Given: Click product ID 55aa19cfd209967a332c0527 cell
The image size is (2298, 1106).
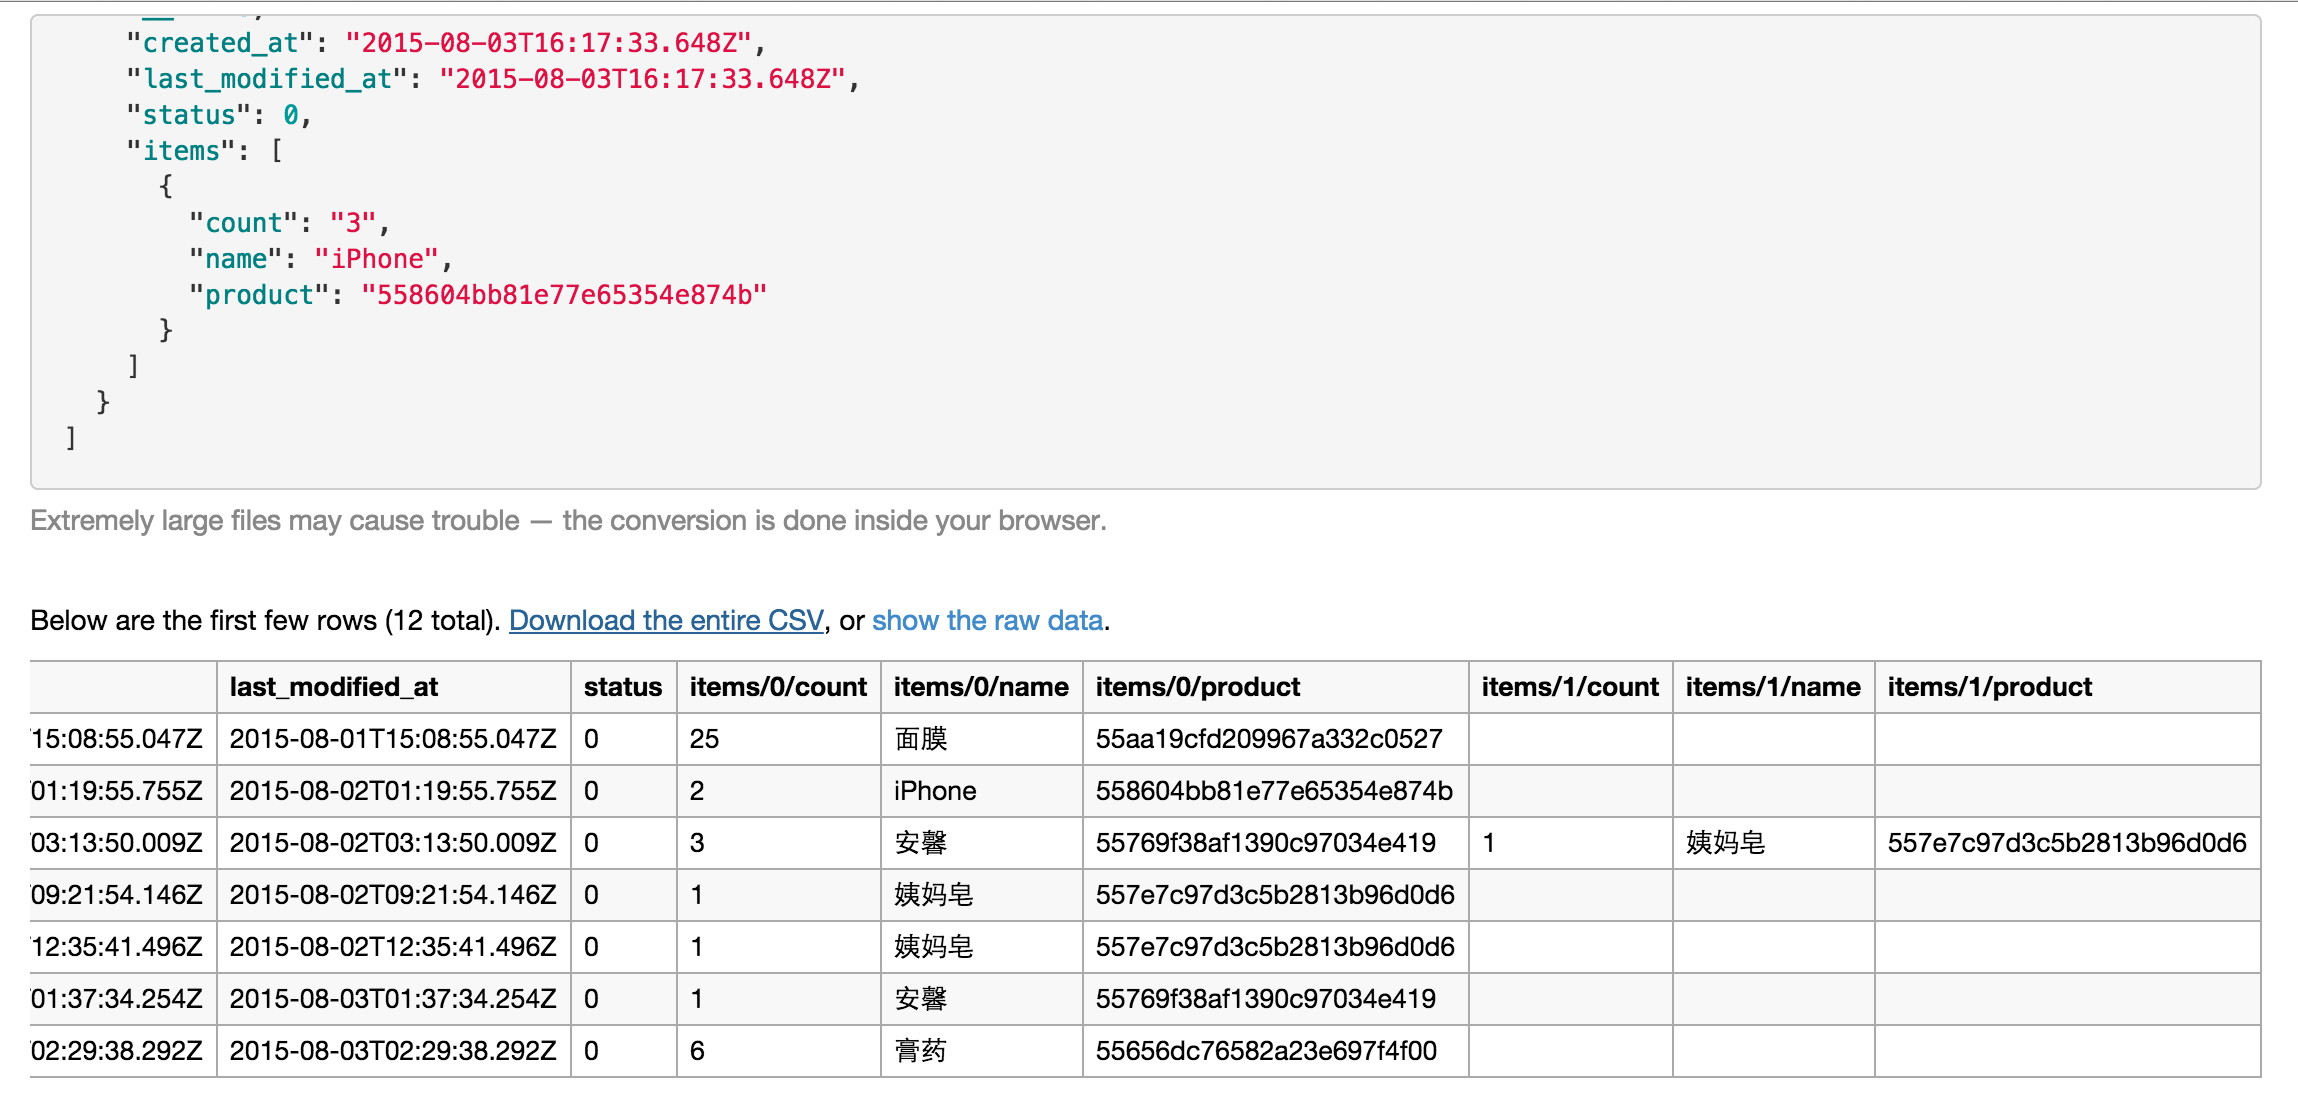Looking at the screenshot, I should [1268, 739].
